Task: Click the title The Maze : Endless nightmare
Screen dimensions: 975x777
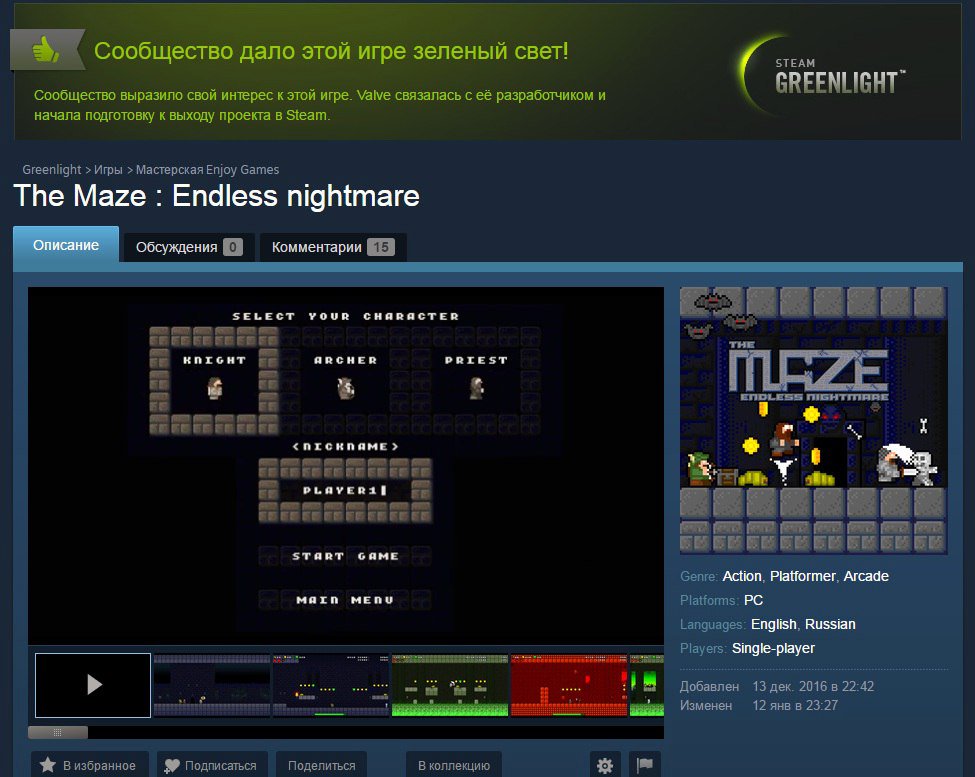Action: pos(216,196)
